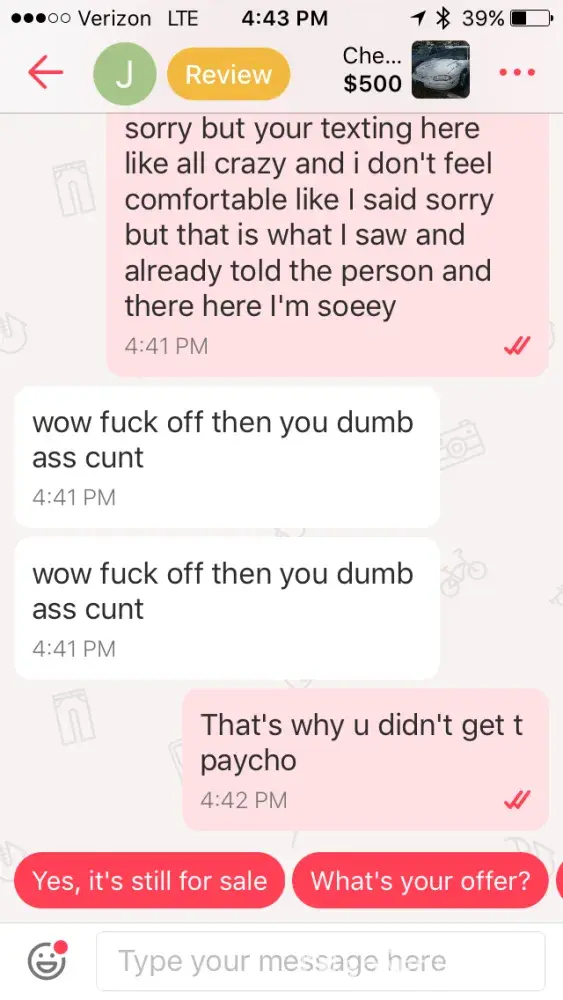Select the first 'wow fuck off' message bubble
563x1000 pixels.
point(227,457)
